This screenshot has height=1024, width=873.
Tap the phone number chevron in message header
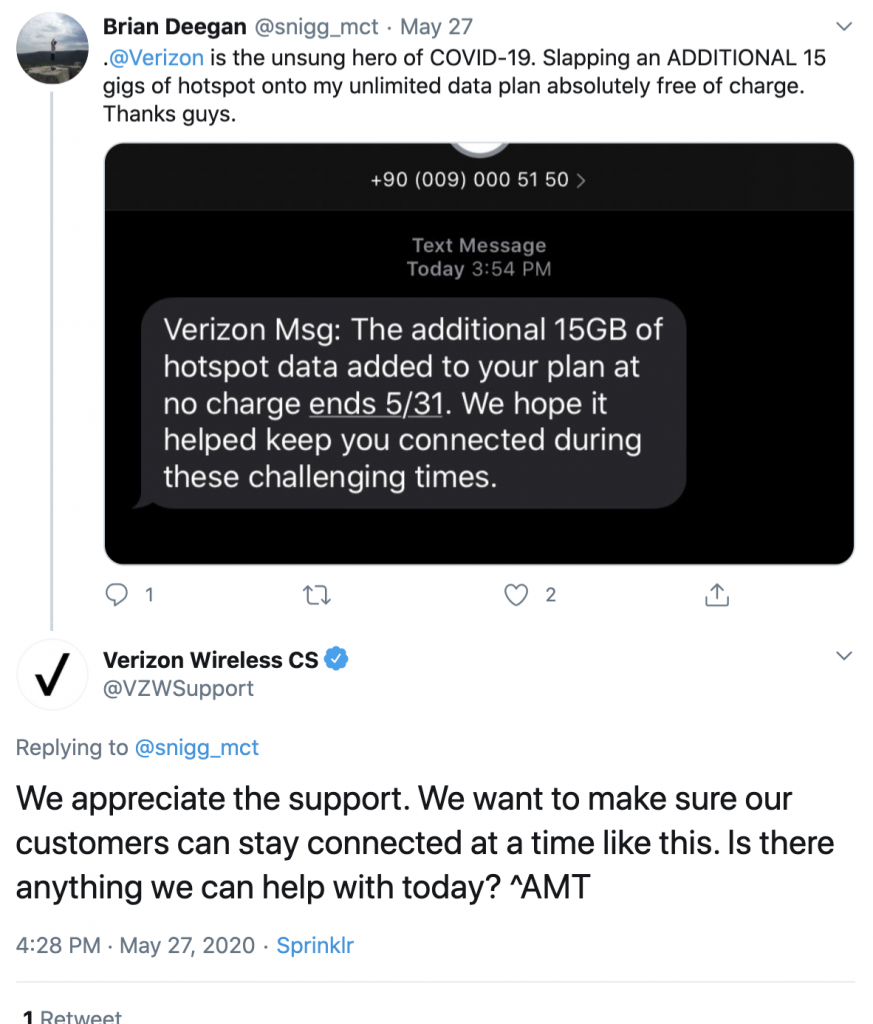(581, 180)
